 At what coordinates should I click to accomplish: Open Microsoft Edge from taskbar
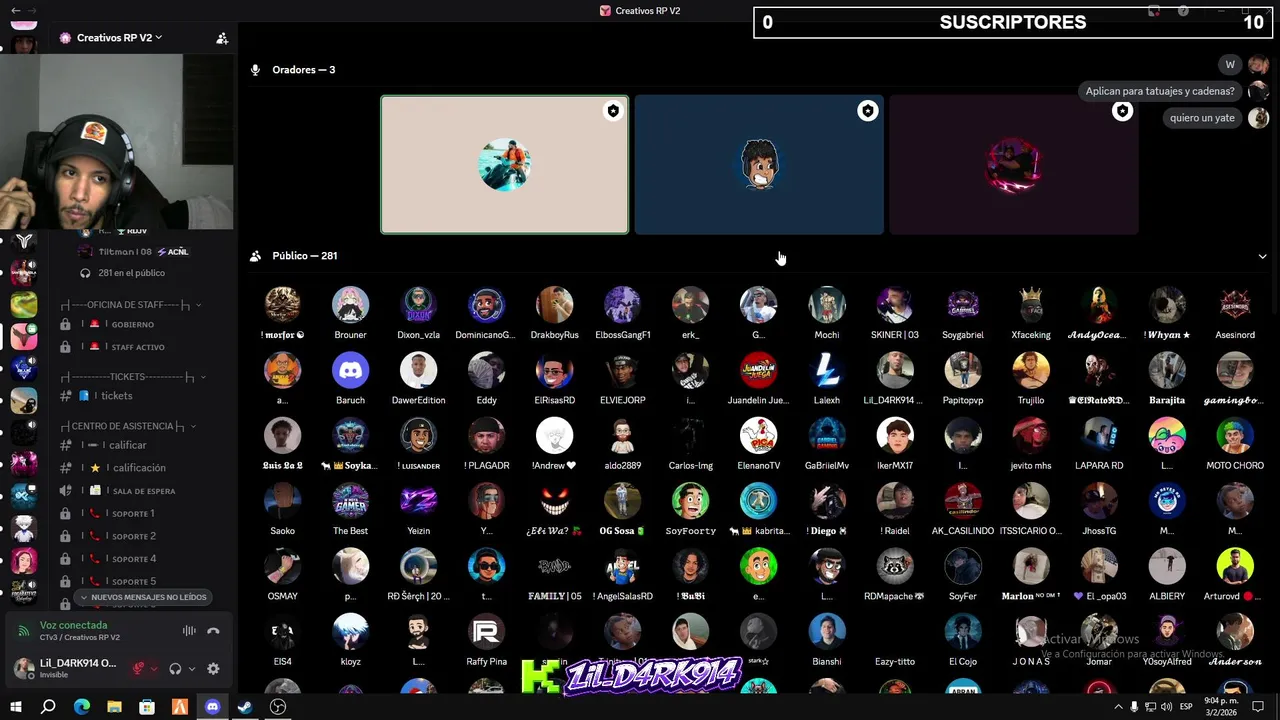(81, 707)
